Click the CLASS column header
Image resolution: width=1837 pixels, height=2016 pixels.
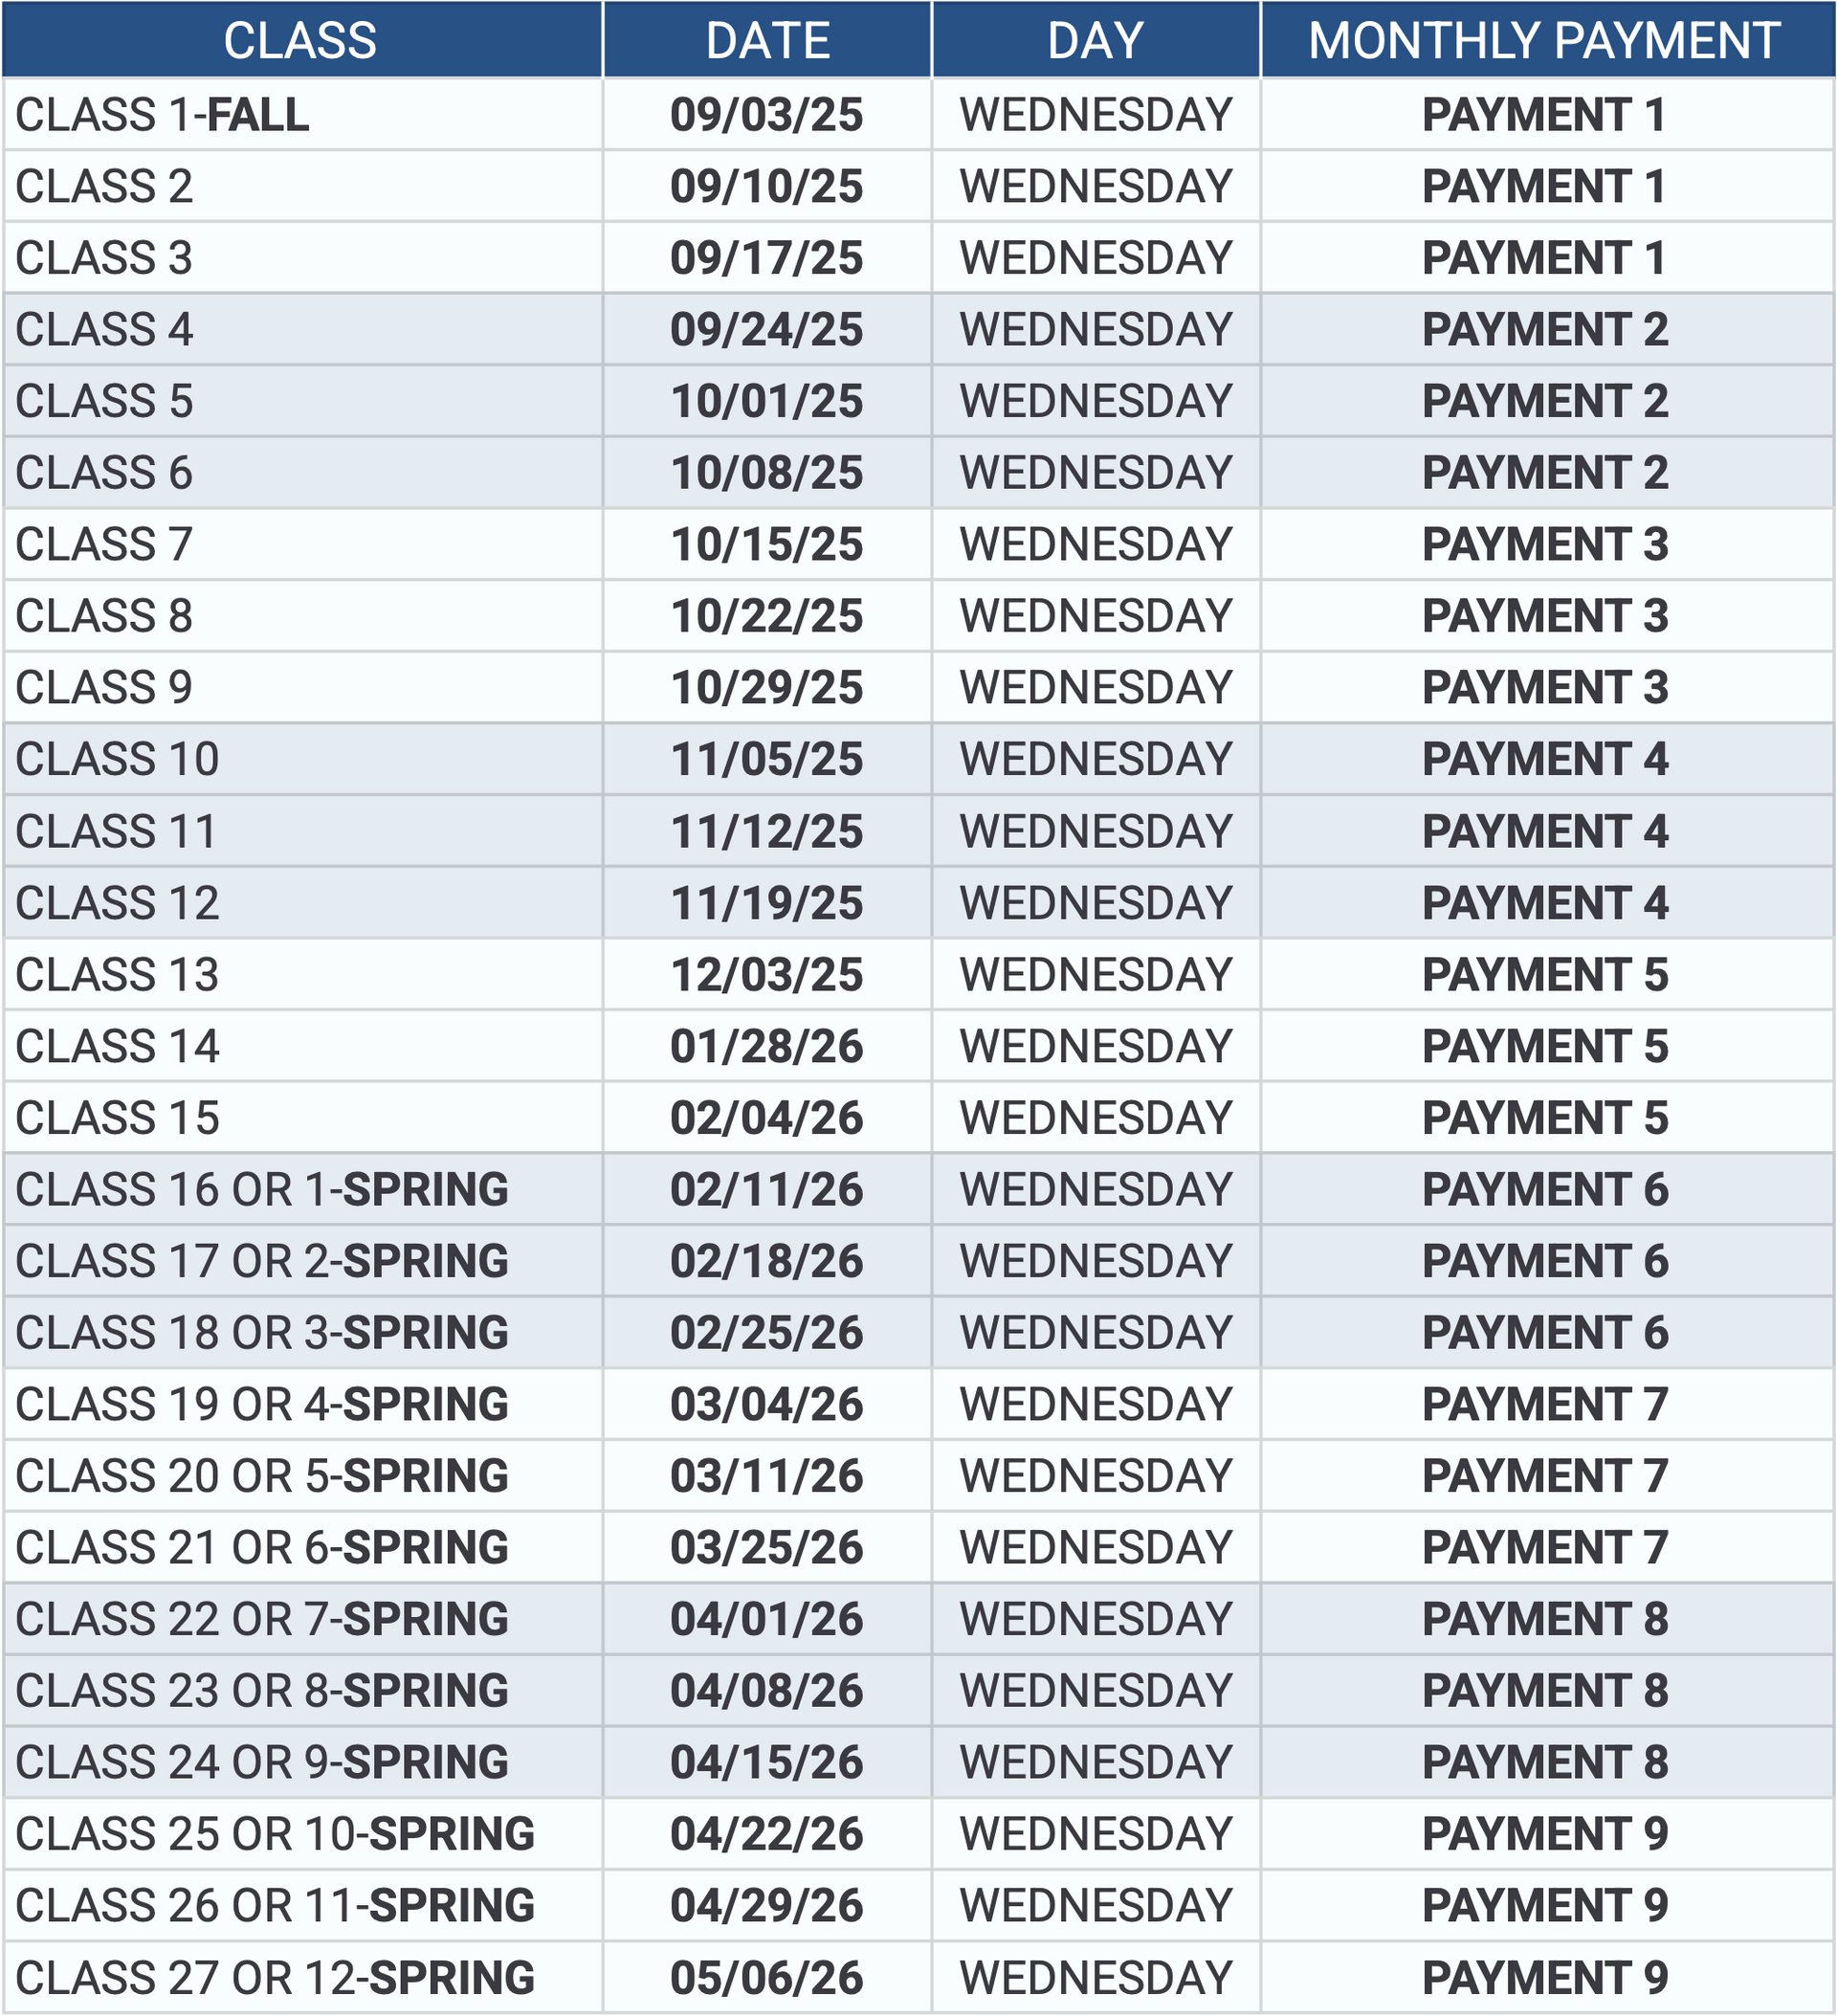(300, 41)
